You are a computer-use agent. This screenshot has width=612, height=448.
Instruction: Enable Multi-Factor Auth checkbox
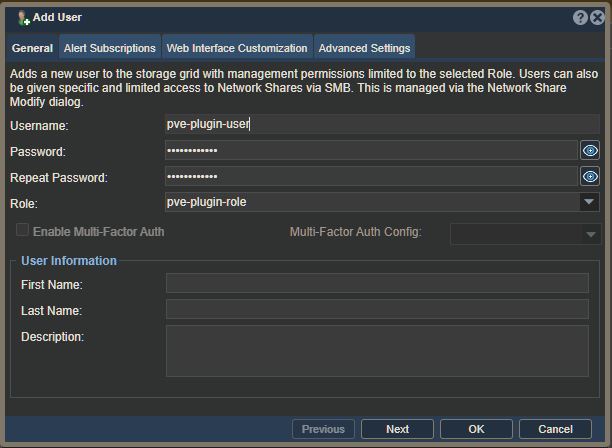pos(22,230)
